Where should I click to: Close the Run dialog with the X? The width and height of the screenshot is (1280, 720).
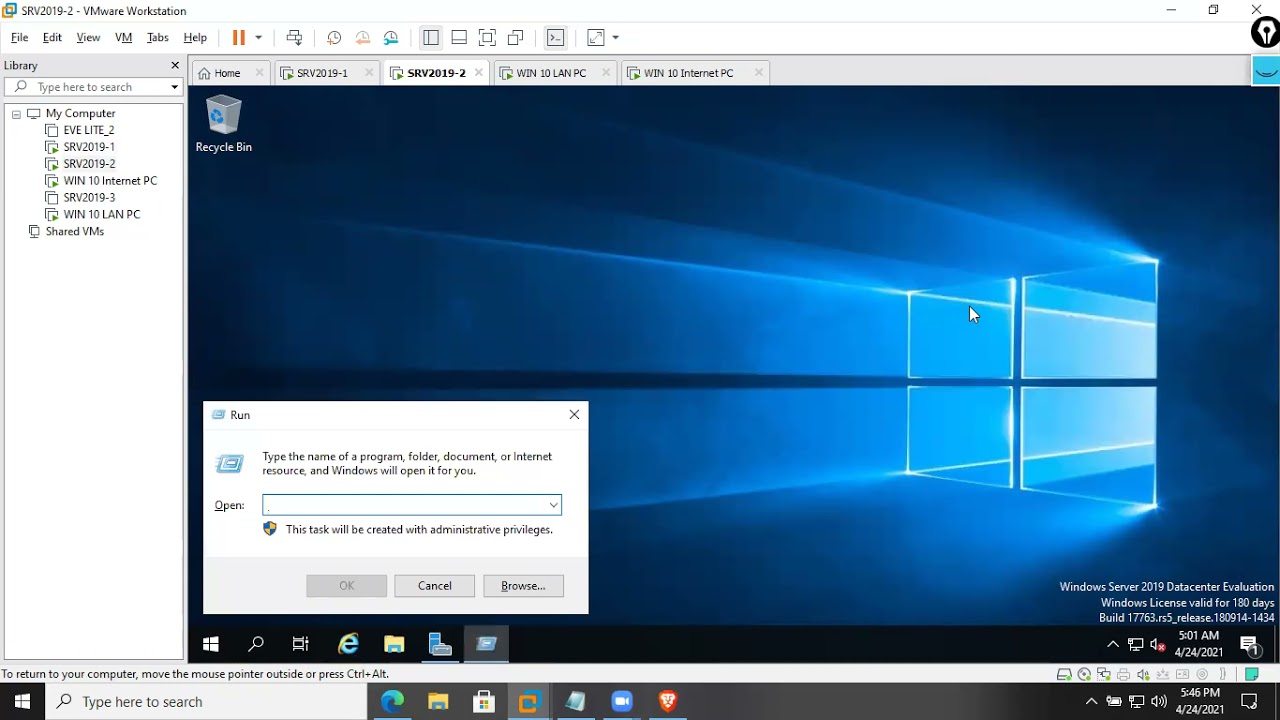pos(574,415)
